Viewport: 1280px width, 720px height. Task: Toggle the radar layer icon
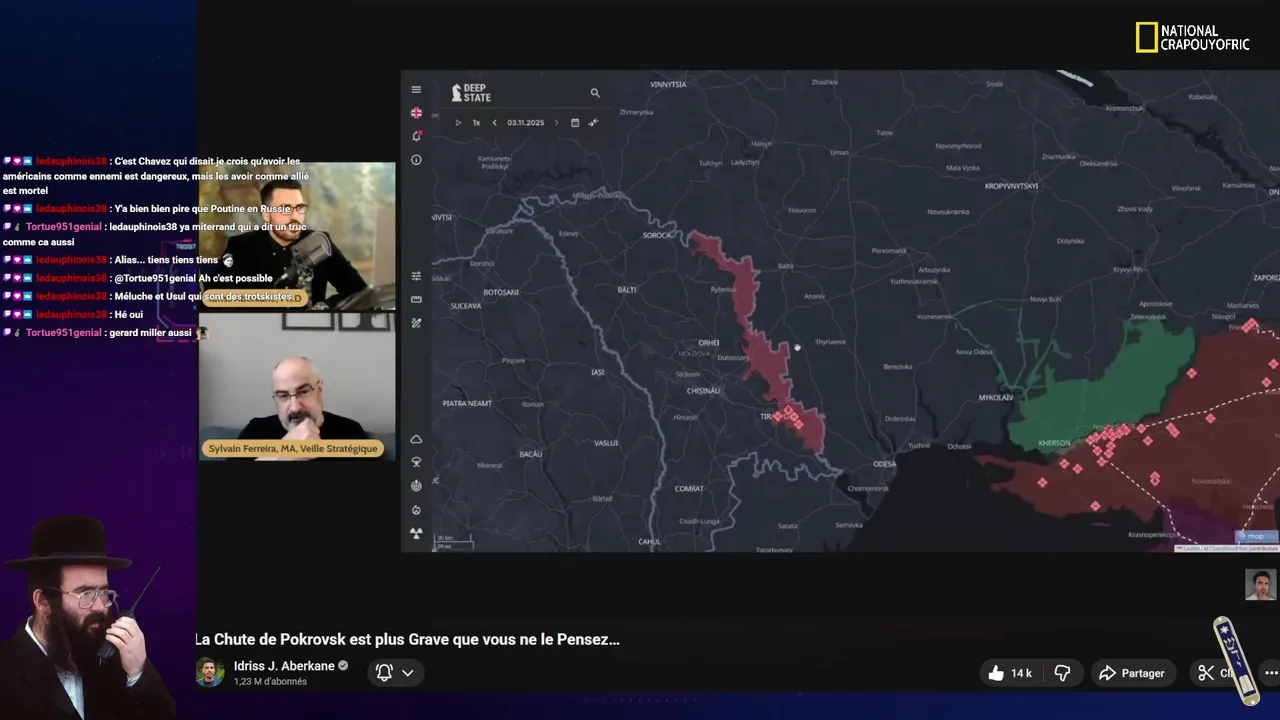[x=416, y=486]
